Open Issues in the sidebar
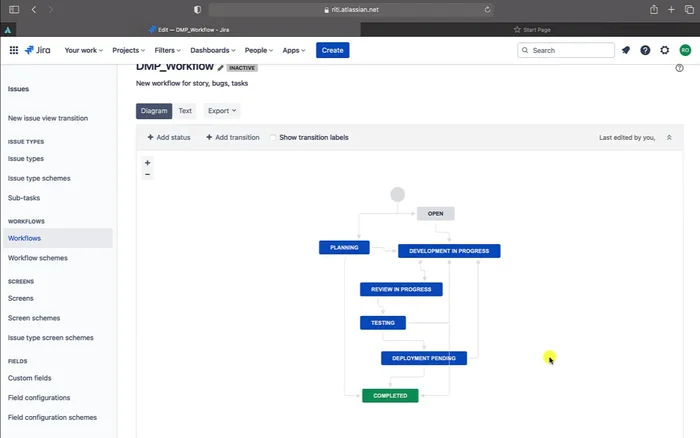 pos(18,89)
